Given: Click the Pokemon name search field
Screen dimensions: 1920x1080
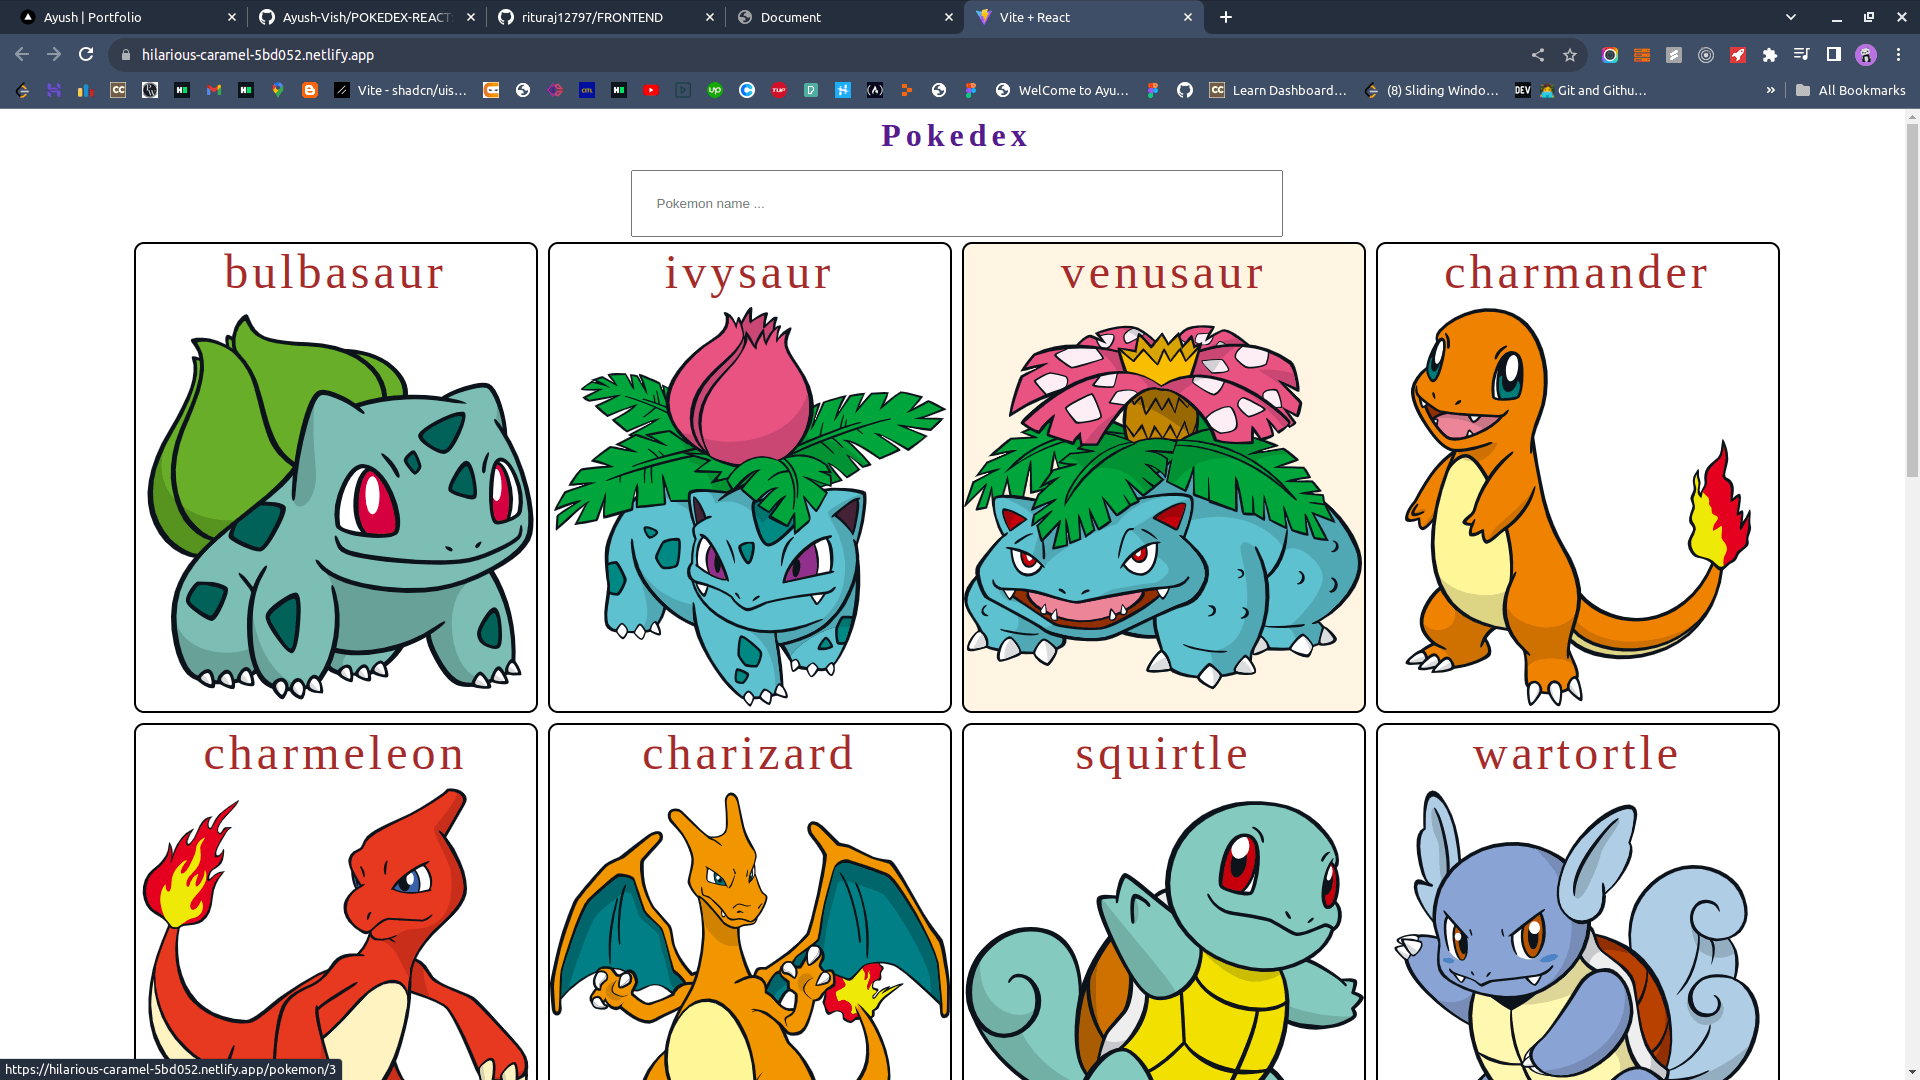Looking at the screenshot, I should pyautogui.click(x=956, y=203).
